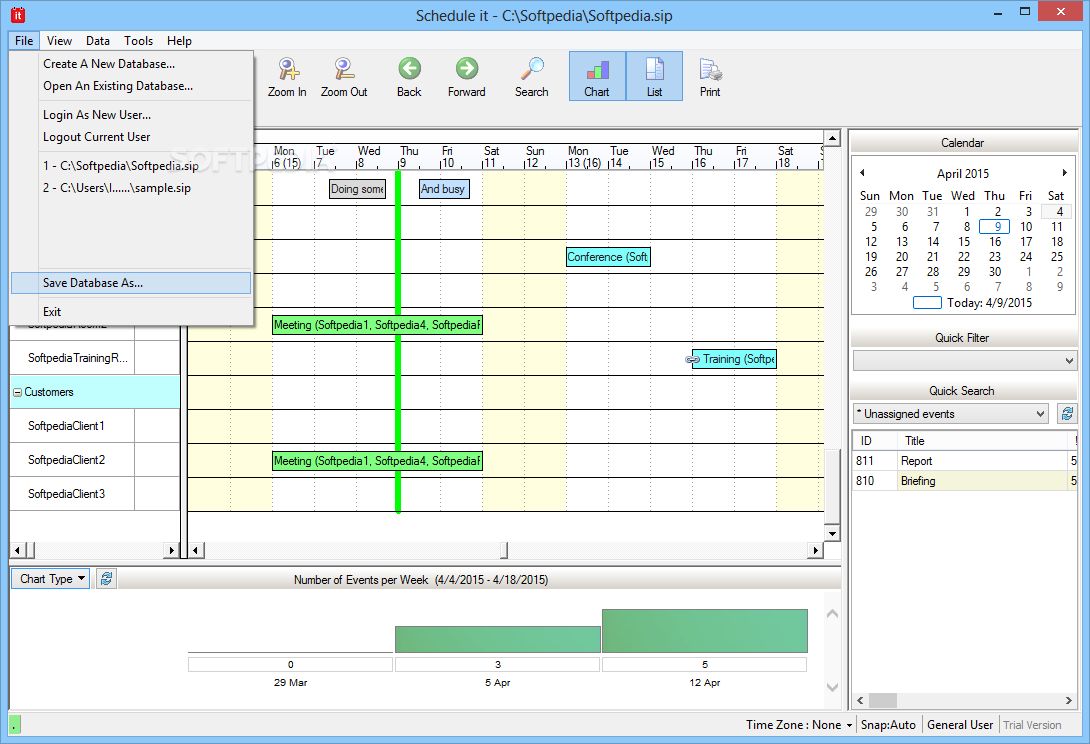This screenshot has width=1090, height=744.
Task: Select Login As New User menu item
Action: click(x=131, y=115)
